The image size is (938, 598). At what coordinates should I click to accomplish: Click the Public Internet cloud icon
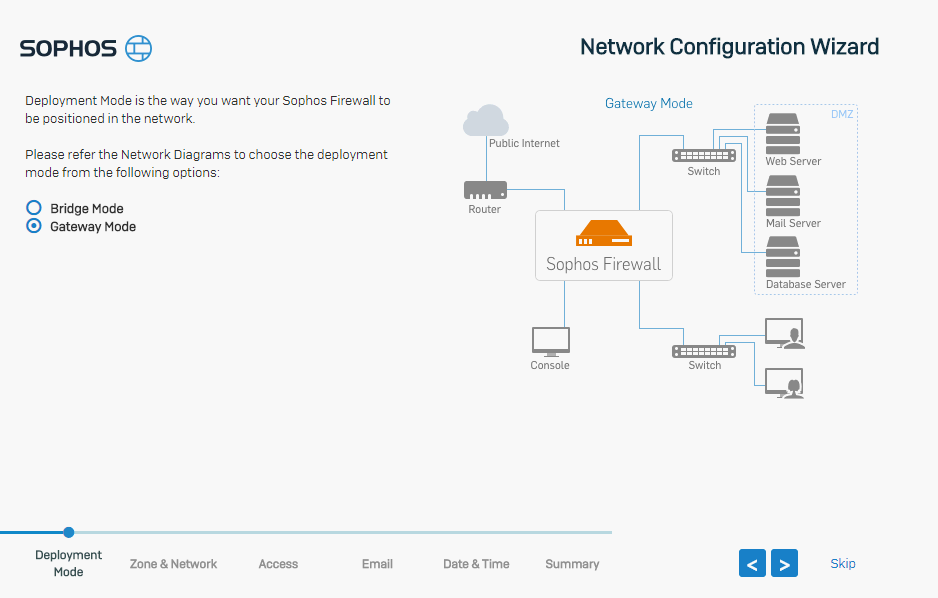[x=486, y=120]
